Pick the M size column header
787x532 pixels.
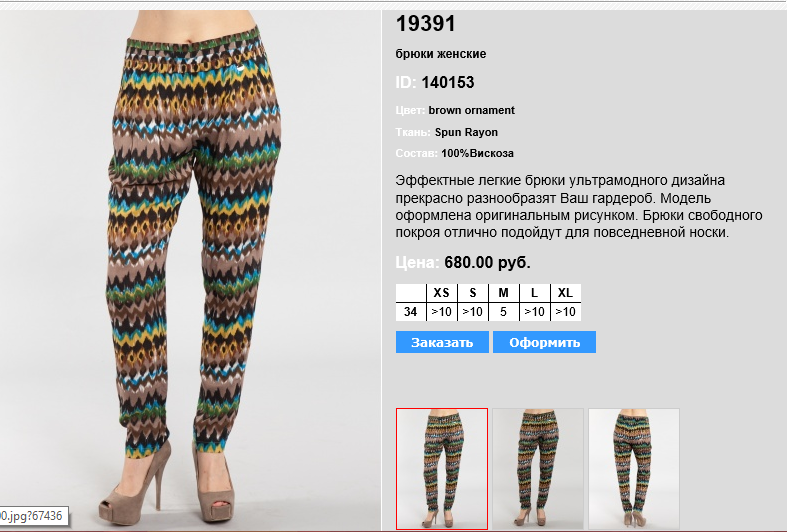click(x=503, y=293)
